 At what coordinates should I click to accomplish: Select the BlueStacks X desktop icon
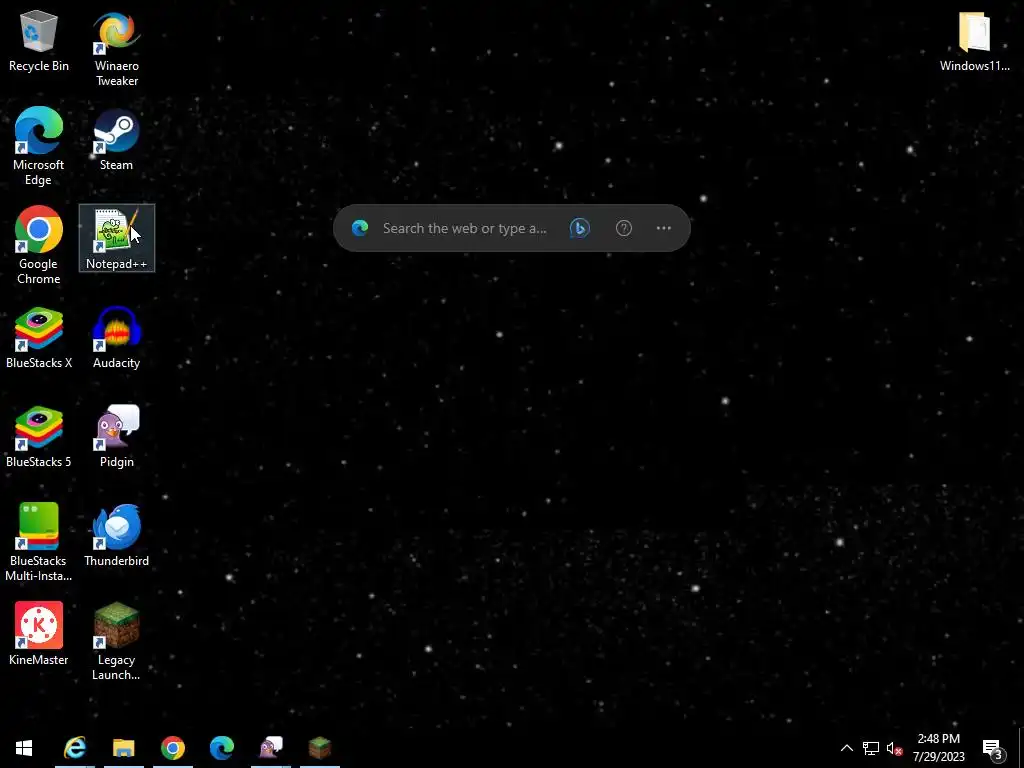click(x=39, y=338)
